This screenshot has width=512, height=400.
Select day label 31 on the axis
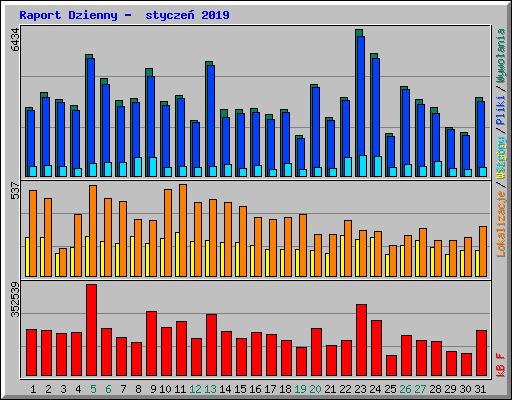pyautogui.click(x=480, y=389)
